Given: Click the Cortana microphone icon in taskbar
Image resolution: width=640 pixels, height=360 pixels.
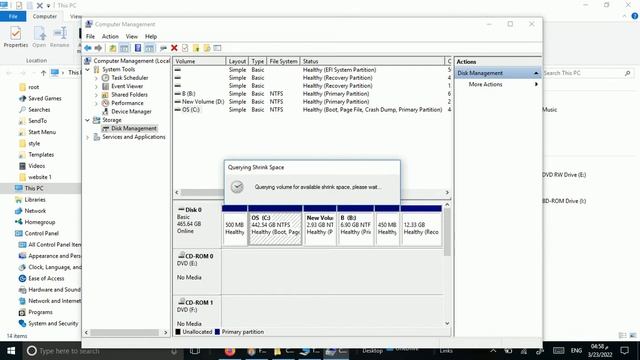Looking at the screenshot, I should point(174,351).
